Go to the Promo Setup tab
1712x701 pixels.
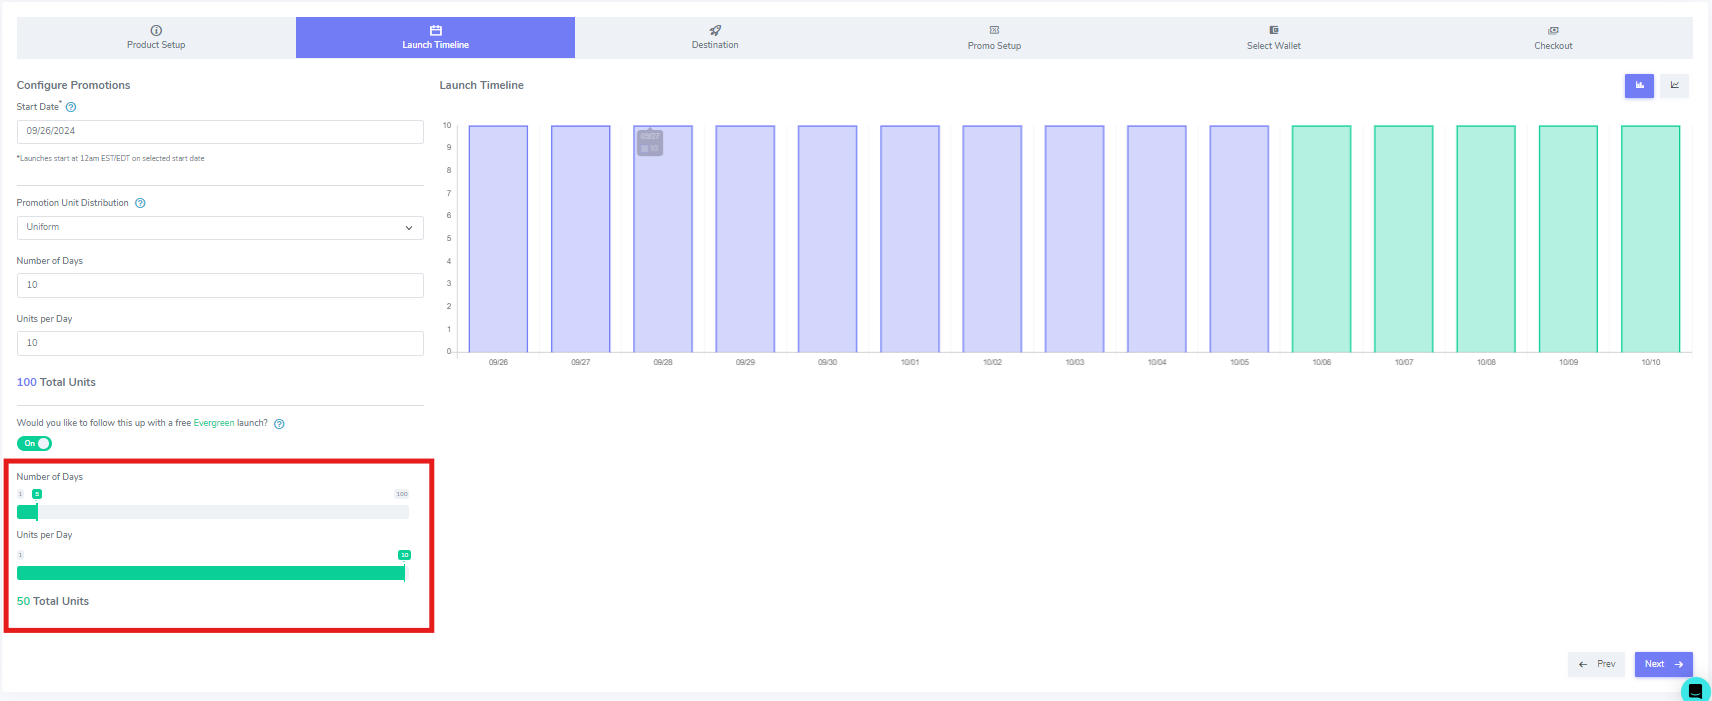[x=993, y=38]
